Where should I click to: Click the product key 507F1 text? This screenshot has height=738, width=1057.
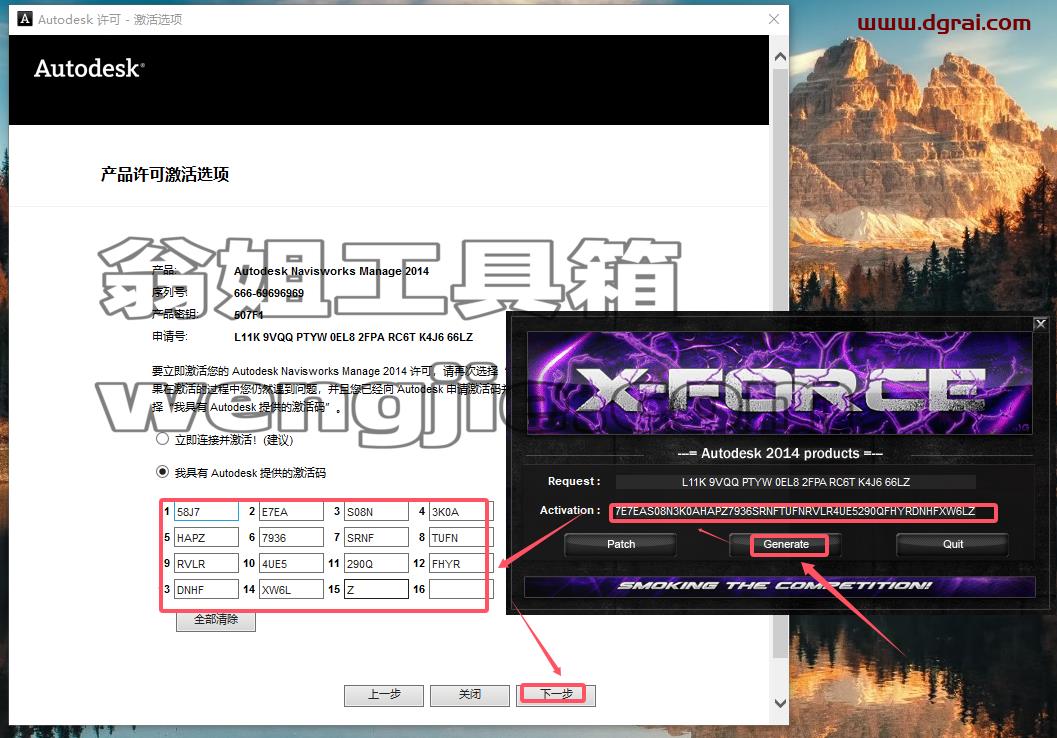pos(249,315)
